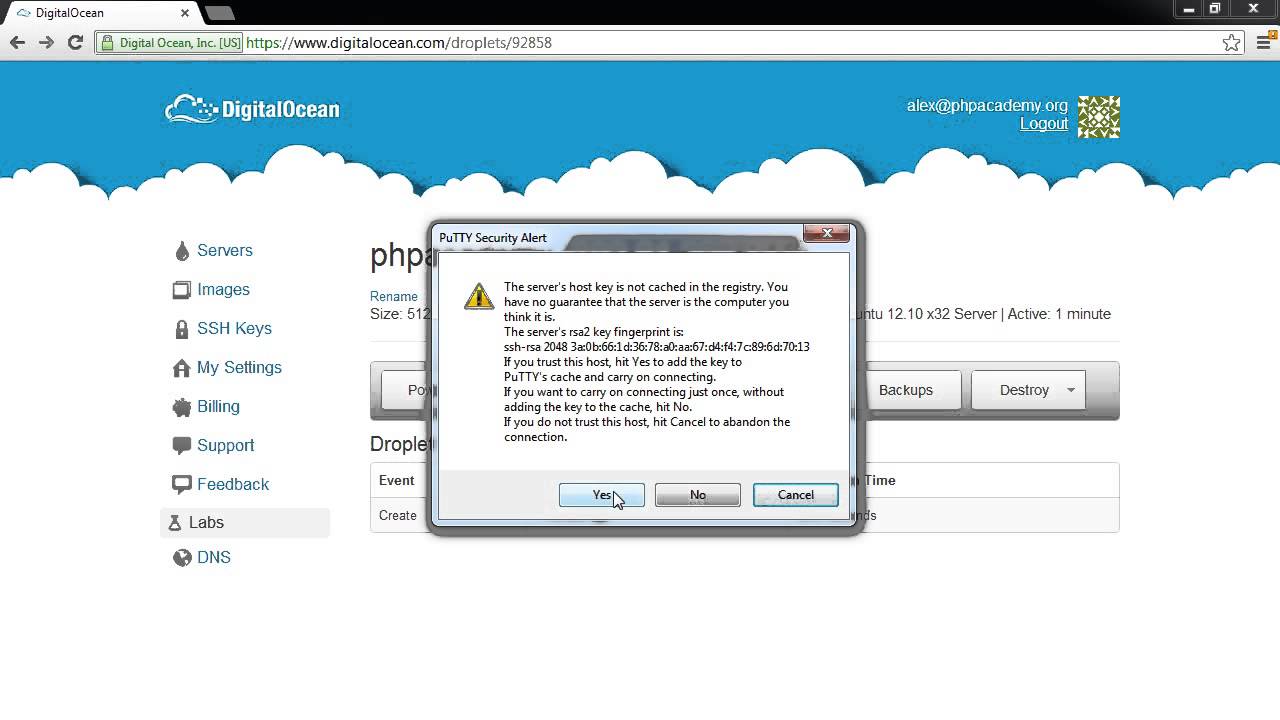
Task: Click the Rename droplet link
Action: pos(394,296)
